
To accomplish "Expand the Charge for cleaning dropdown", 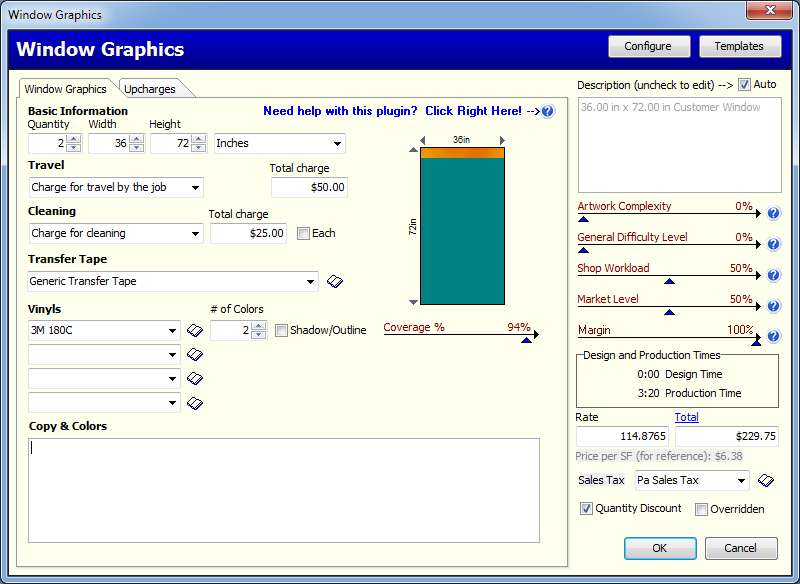I will [x=116, y=233].
